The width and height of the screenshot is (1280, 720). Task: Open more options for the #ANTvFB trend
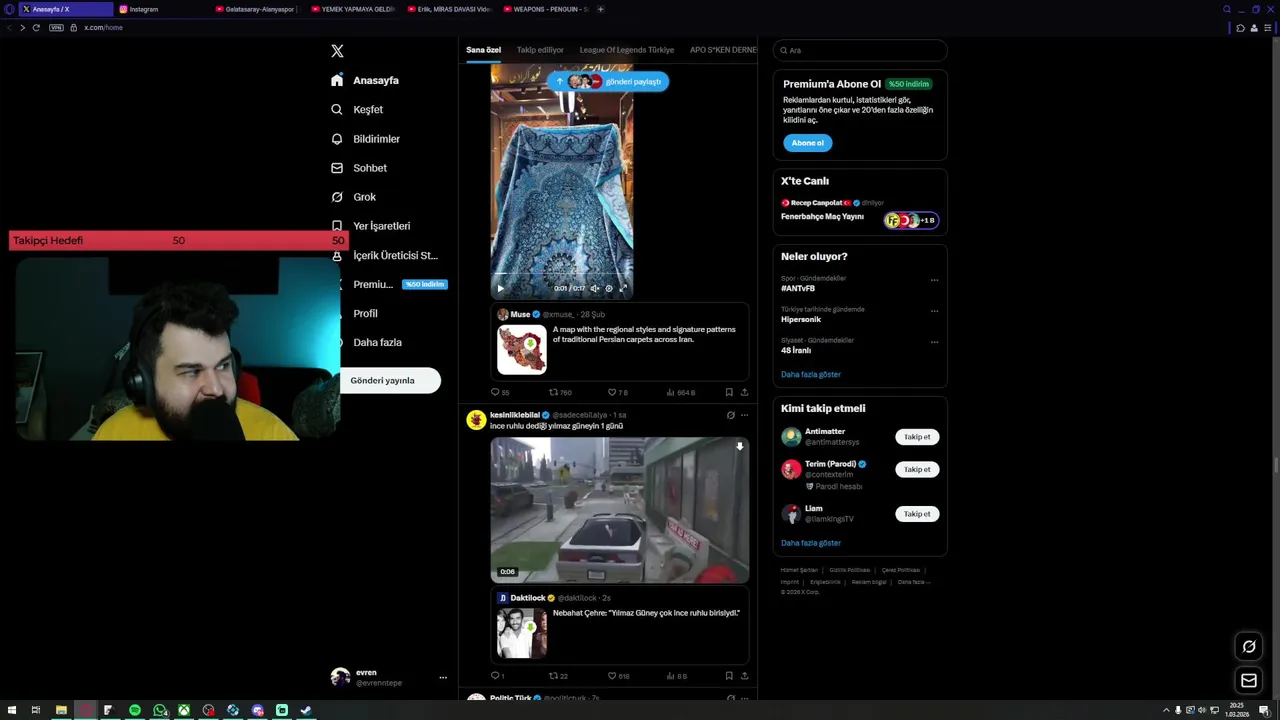click(x=934, y=280)
